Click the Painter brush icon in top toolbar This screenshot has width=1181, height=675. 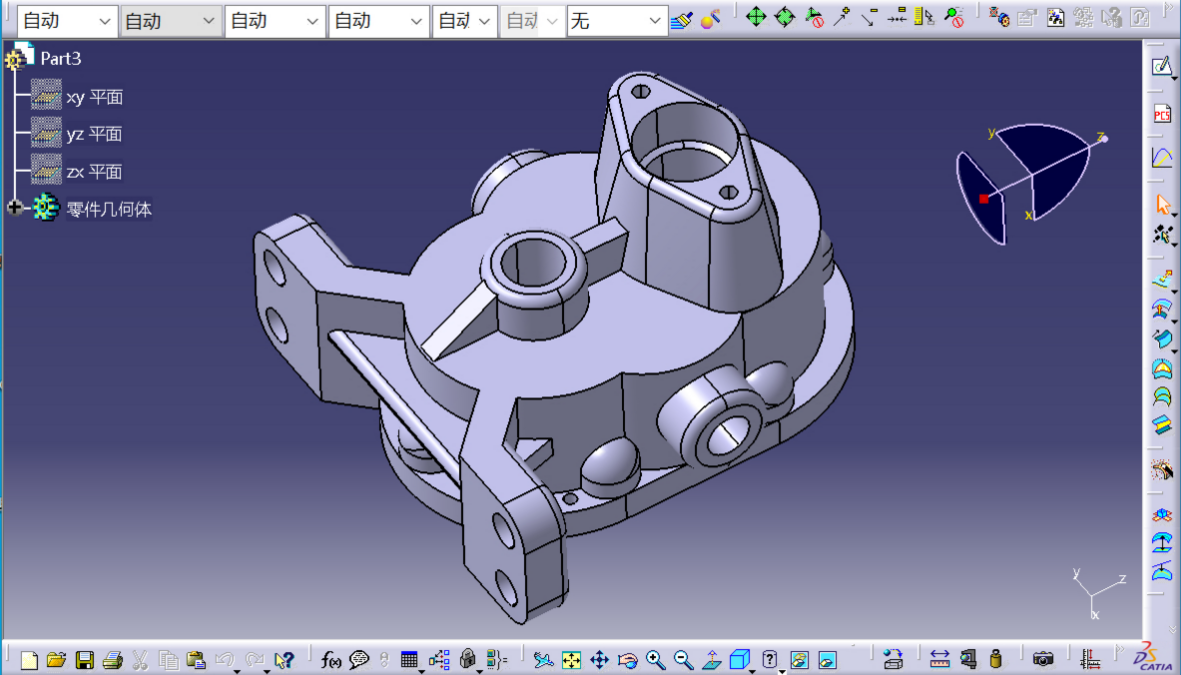tap(681, 19)
